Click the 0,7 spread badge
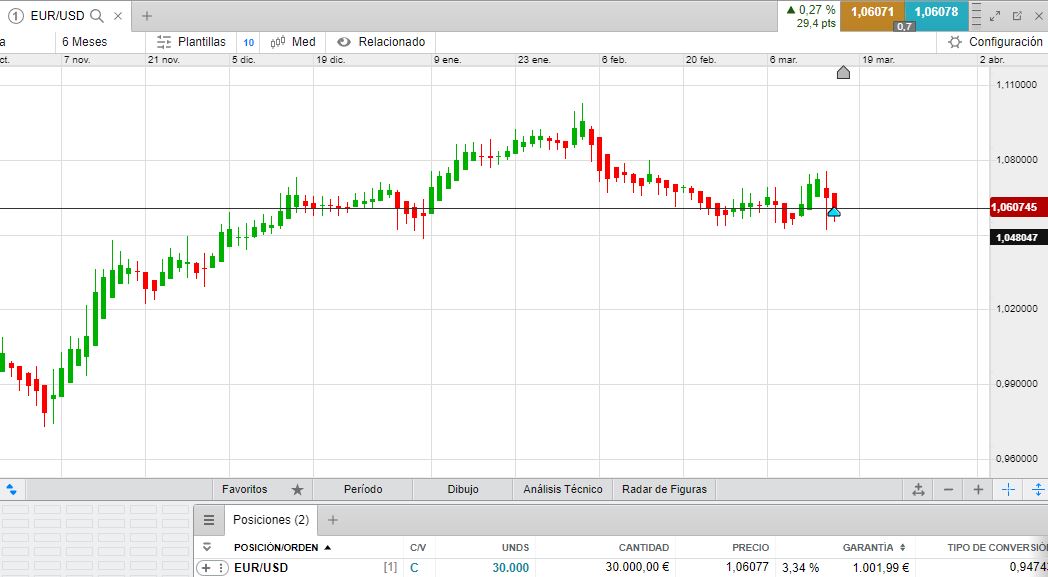This screenshot has width=1048, height=577. (904, 27)
